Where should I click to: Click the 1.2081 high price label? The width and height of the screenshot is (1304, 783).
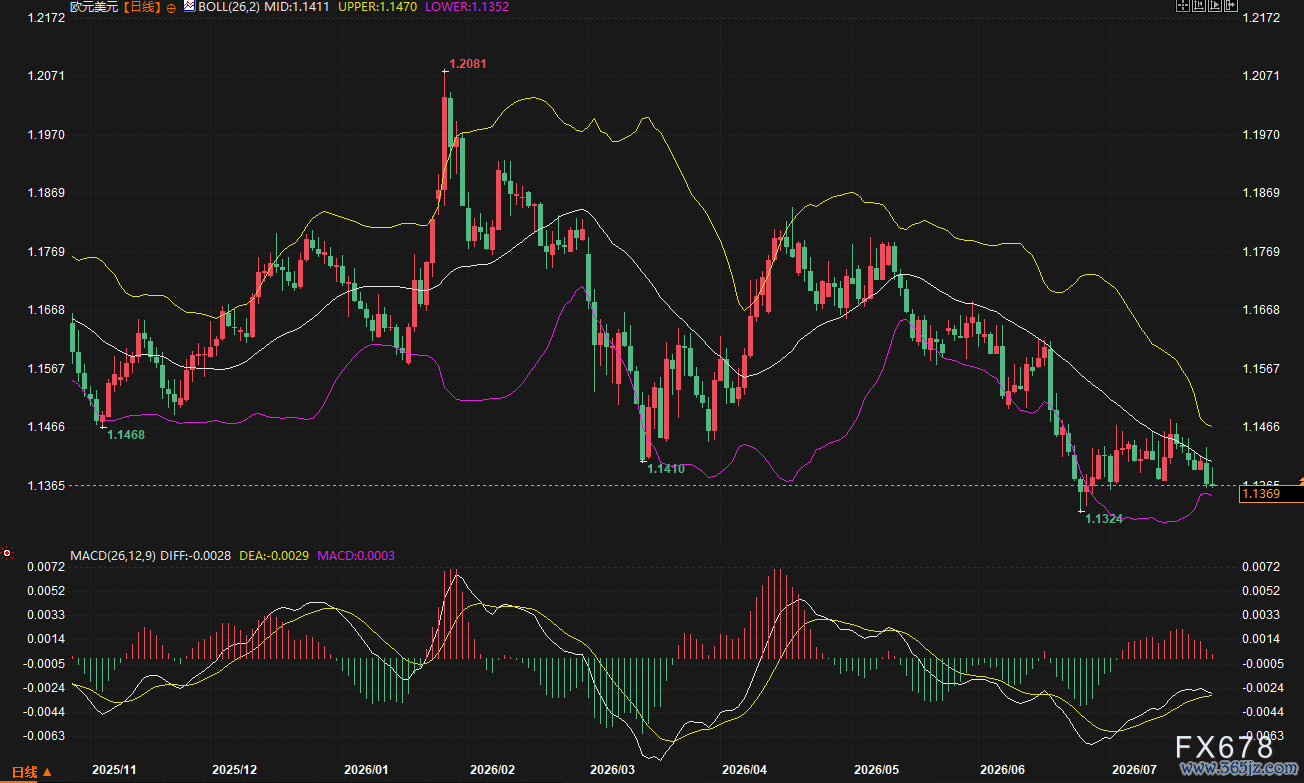tap(468, 64)
